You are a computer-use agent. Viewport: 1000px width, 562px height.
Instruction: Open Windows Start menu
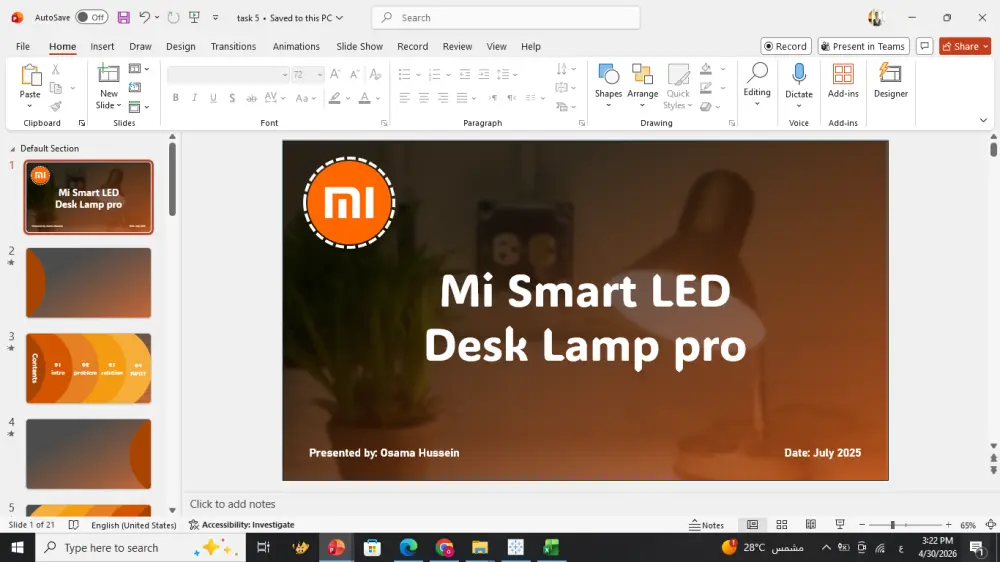tap(17, 547)
